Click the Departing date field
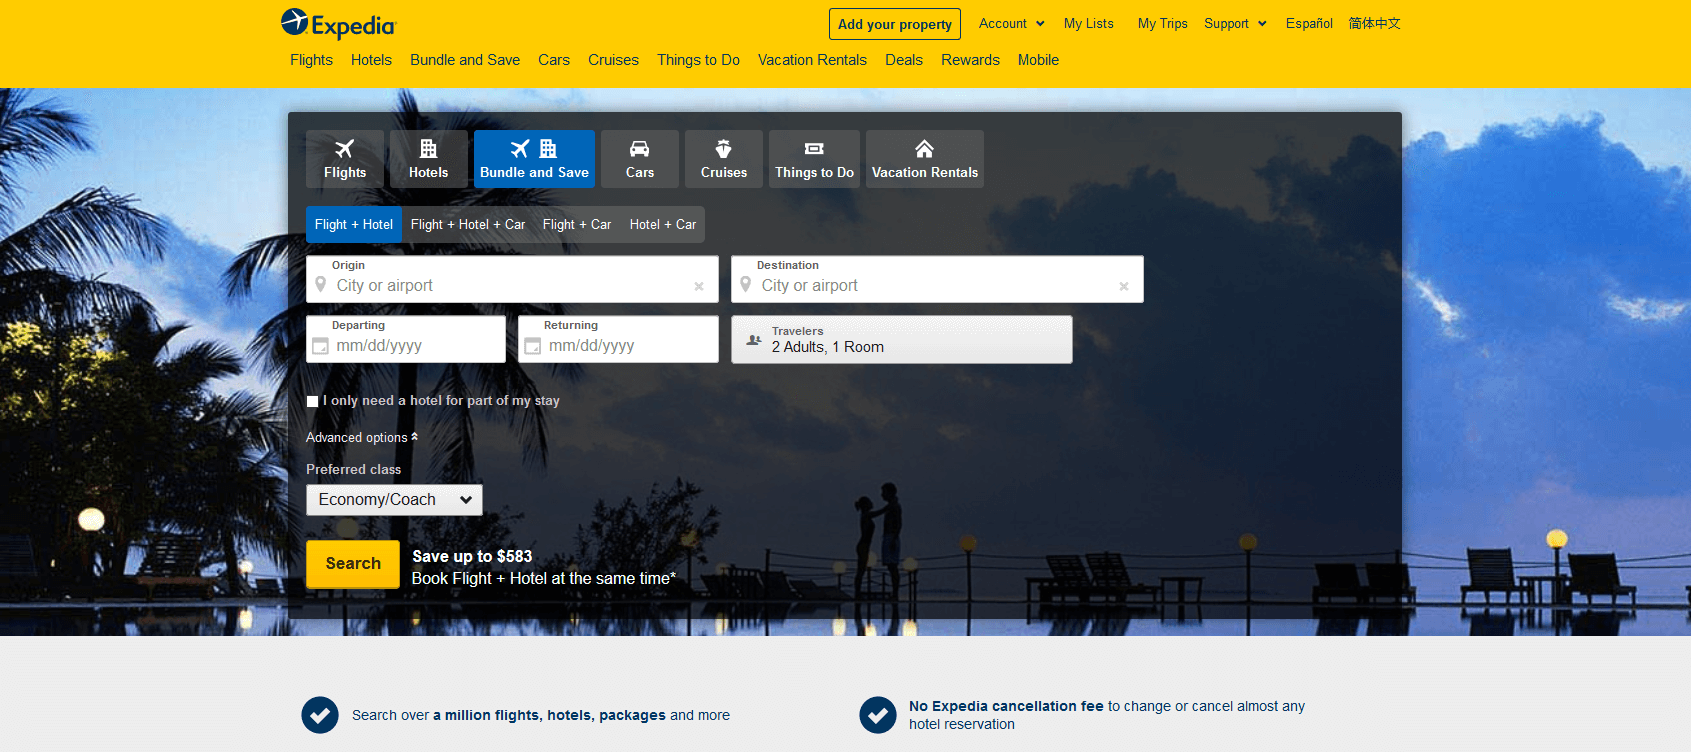Screen dimensions: 1691x752 click(x=406, y=339)
